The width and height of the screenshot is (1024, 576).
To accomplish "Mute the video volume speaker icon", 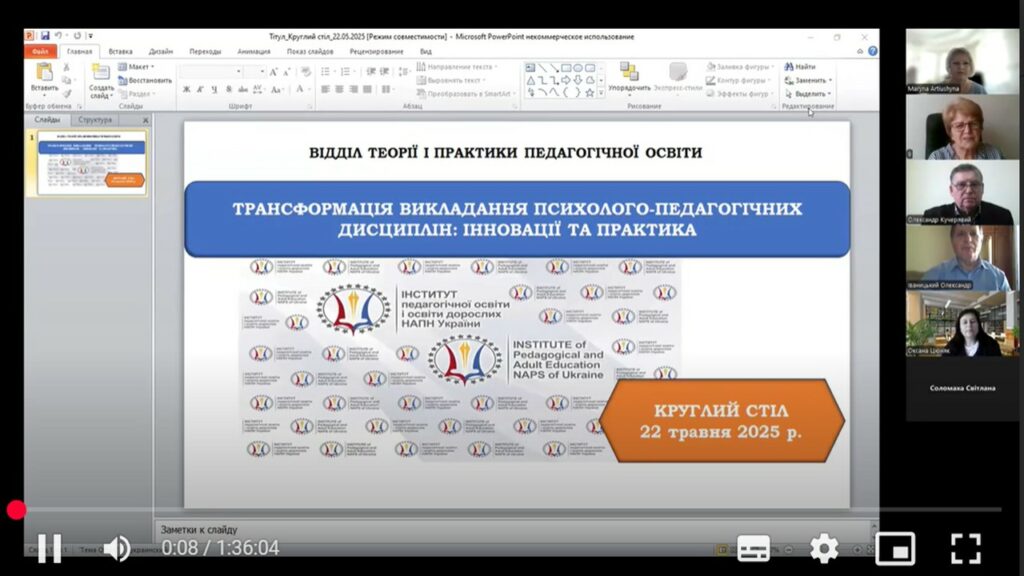I will 116,548.
